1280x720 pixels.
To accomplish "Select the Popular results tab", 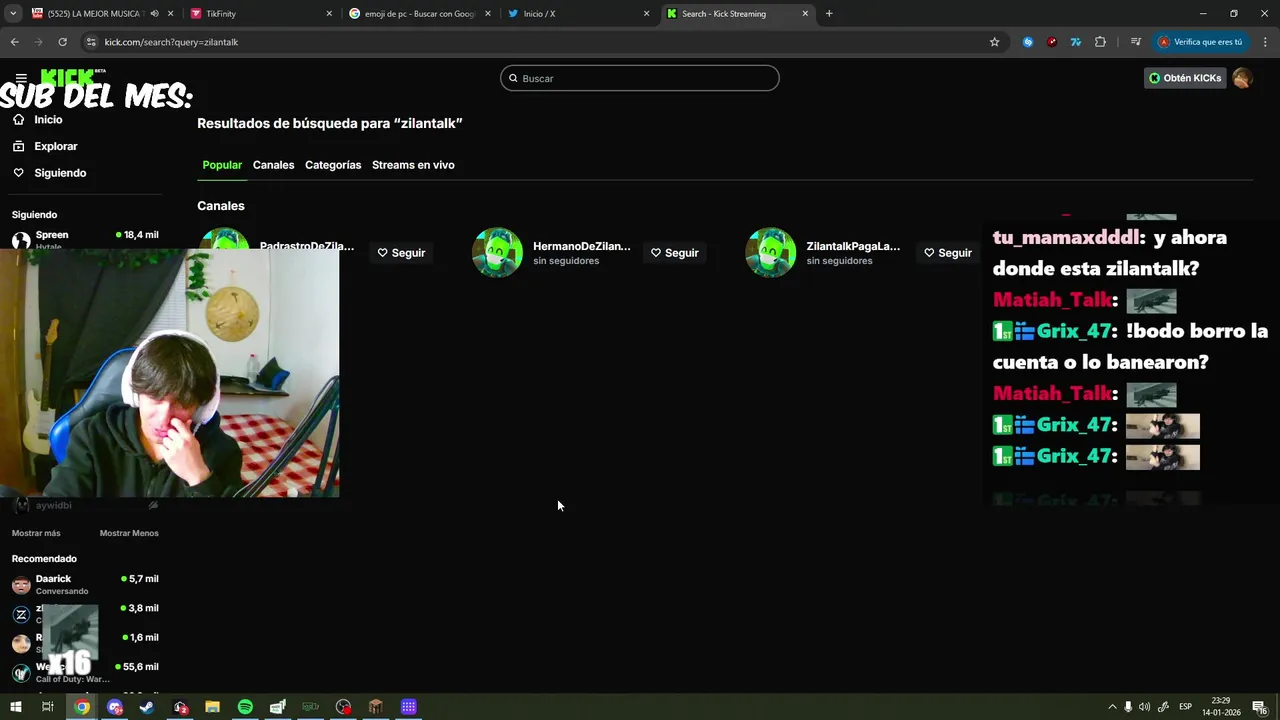I will pos(222,165).
